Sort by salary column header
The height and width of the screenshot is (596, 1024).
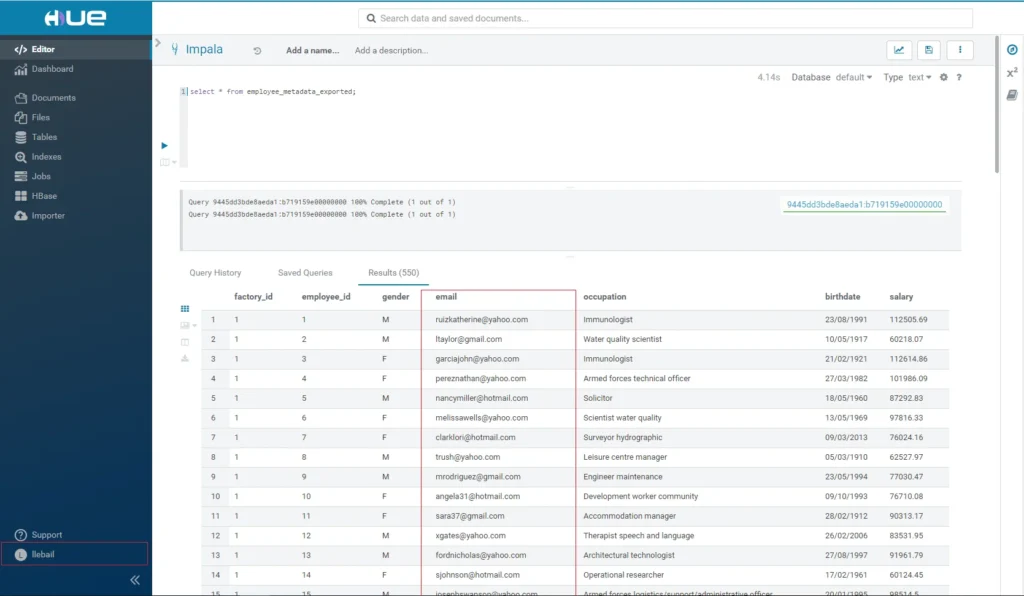[x=901, y=297]
